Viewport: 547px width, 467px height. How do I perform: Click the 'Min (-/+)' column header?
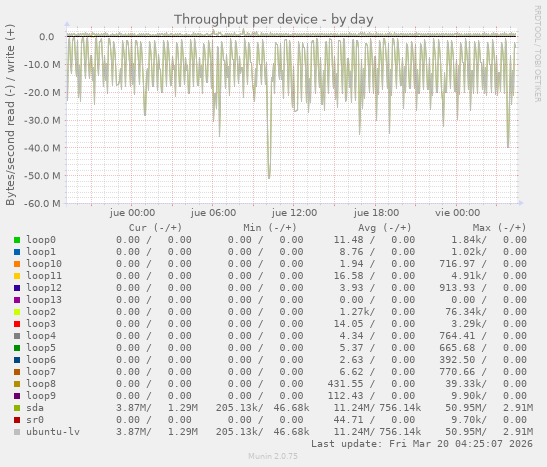(x=270, y=228)
